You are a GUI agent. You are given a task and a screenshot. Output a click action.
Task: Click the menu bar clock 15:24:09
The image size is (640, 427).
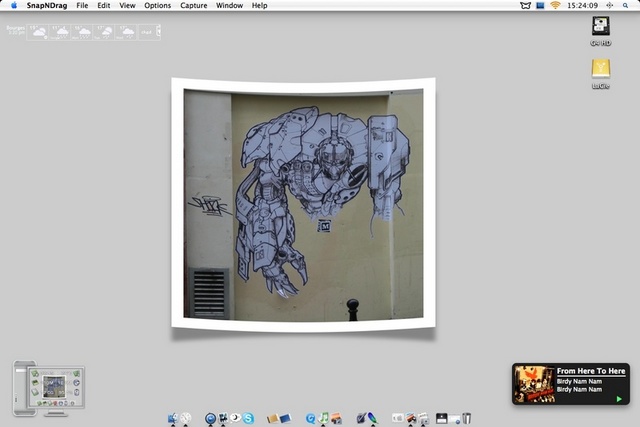point(582,5)
